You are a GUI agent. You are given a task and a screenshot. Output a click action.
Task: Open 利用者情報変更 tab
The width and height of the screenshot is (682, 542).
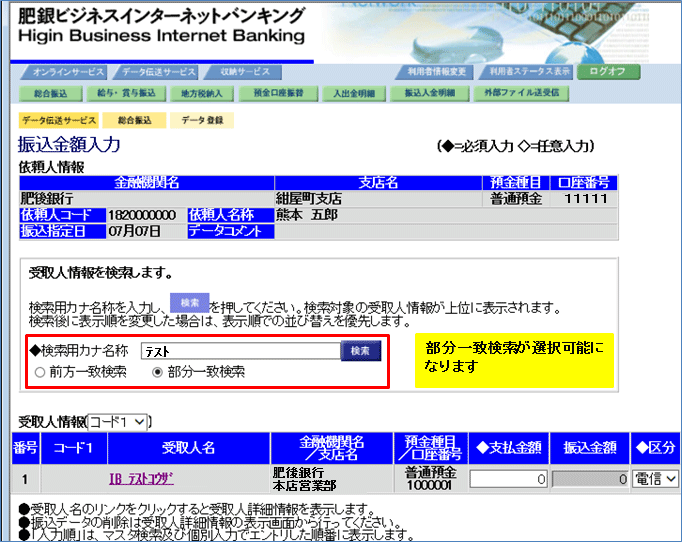click(x=437, y=72)
